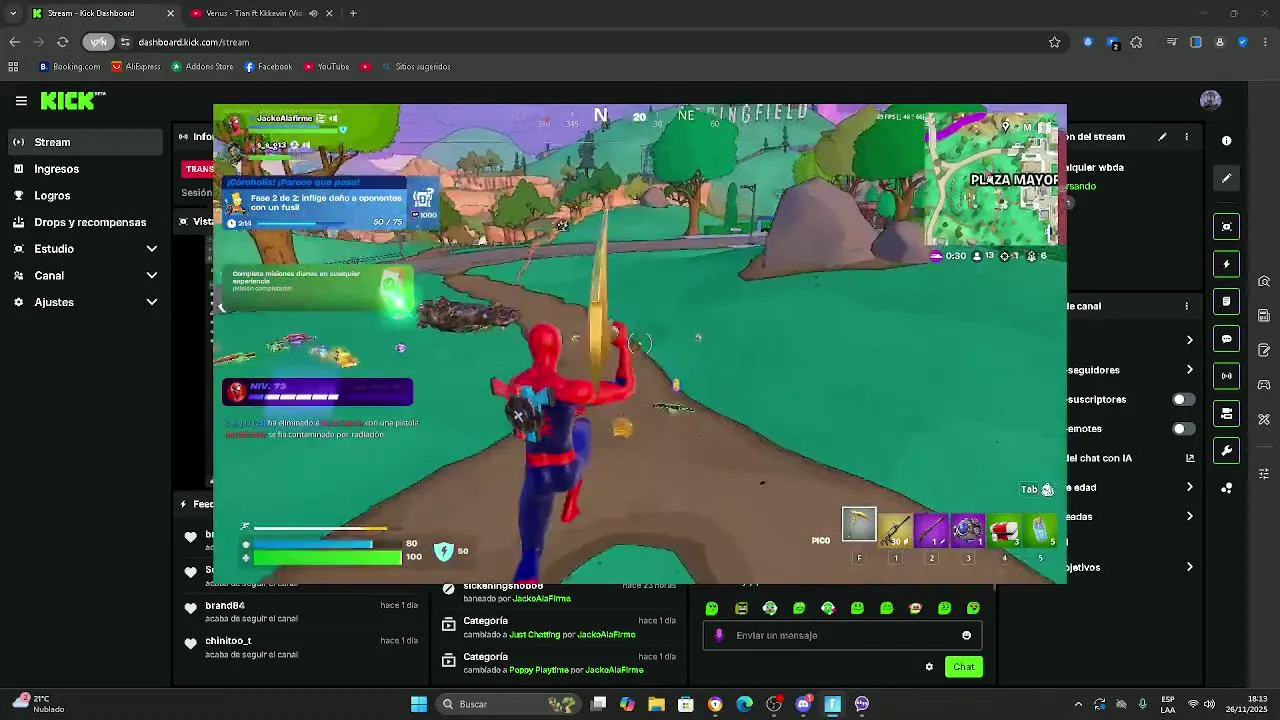Image resolution: width=1280 pixels, height=720 pixels.
Task: Open the chat con IA external link
Action: [1189, 458]
